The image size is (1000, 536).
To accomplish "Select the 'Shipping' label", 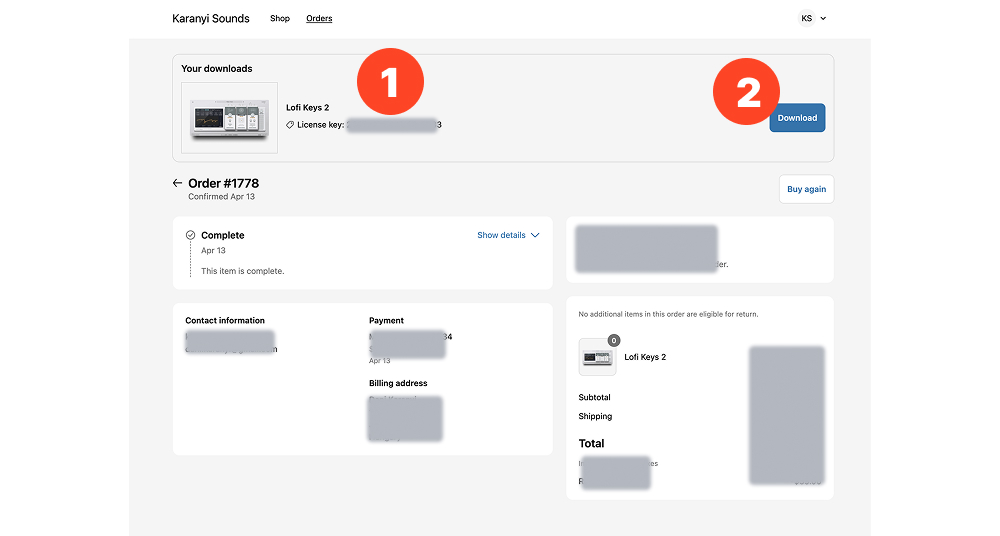I will click(595, 416).
